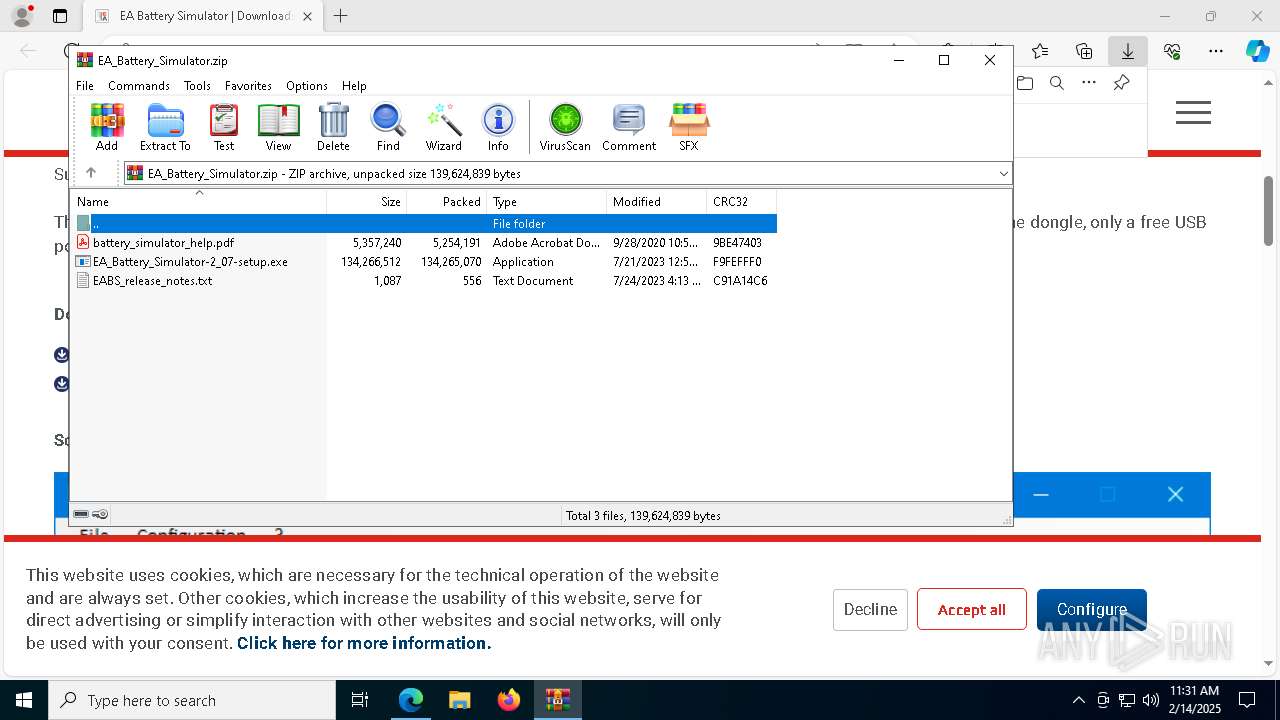Click the volume speaker tray icon
Screen dimensions: 1280x720
click(x=1150, y=700)
